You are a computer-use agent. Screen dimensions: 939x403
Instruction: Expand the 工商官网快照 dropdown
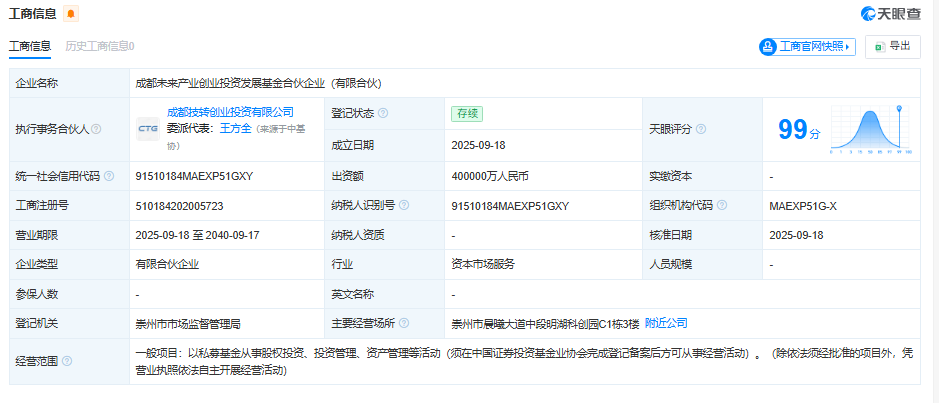click(807, 47)
